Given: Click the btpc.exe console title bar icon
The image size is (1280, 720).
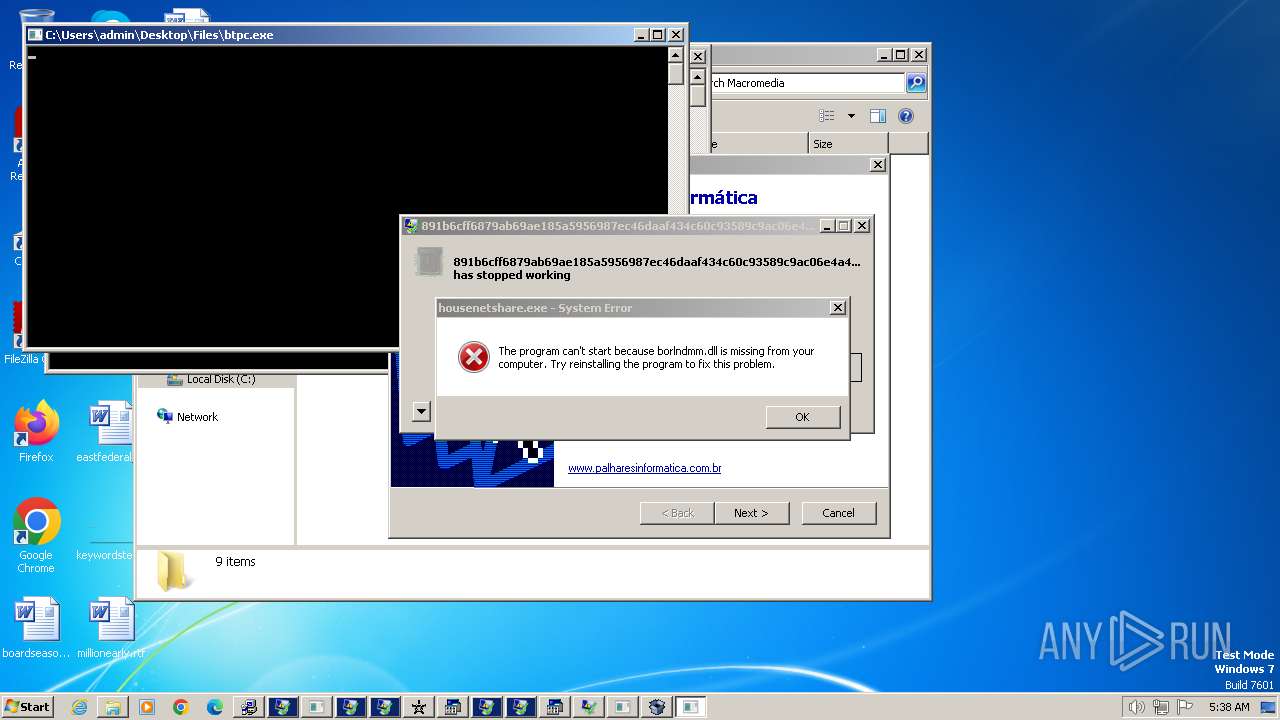Looking at the screenshot, I should pyautogui.click(x=35, y=34).
